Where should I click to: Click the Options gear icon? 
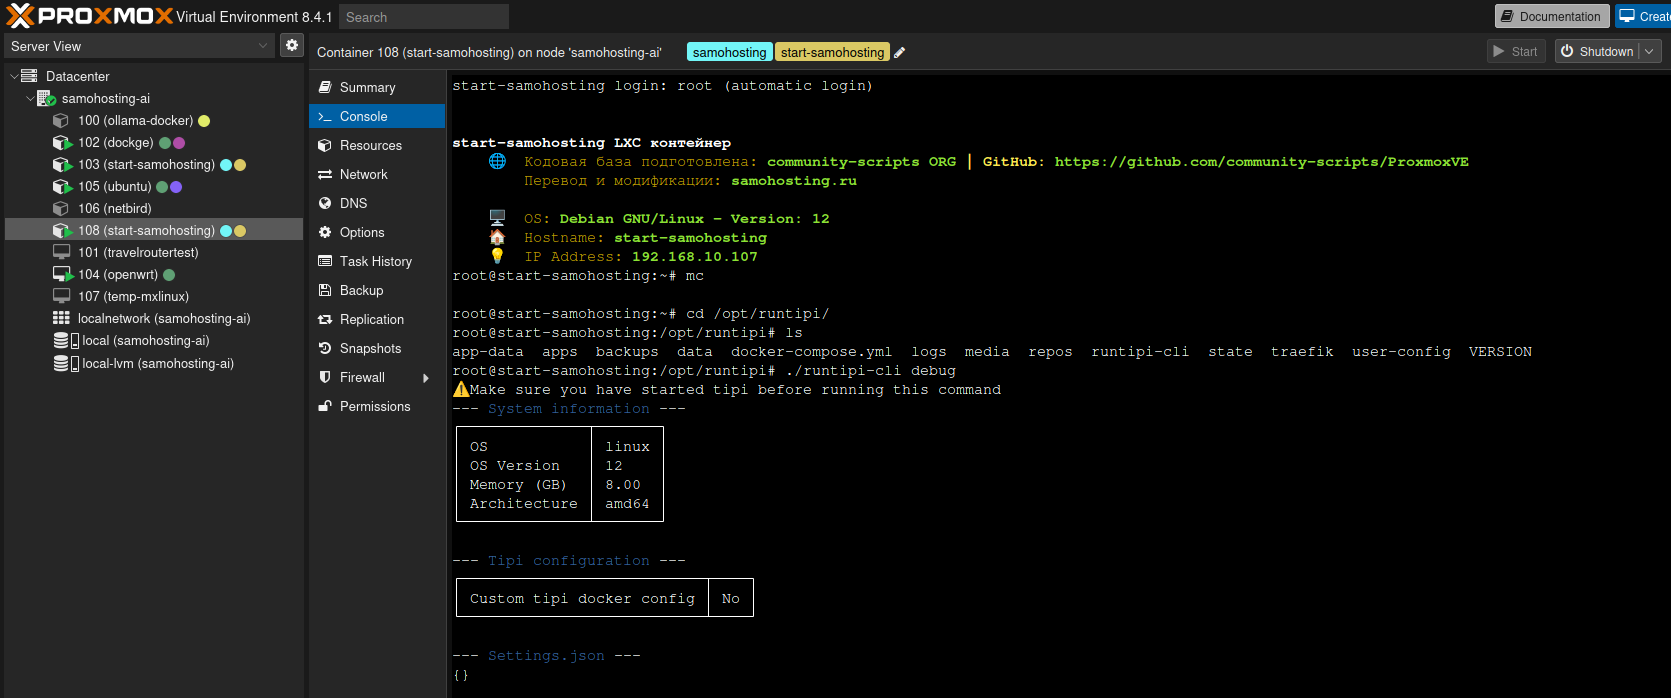[x=325, y=232]
